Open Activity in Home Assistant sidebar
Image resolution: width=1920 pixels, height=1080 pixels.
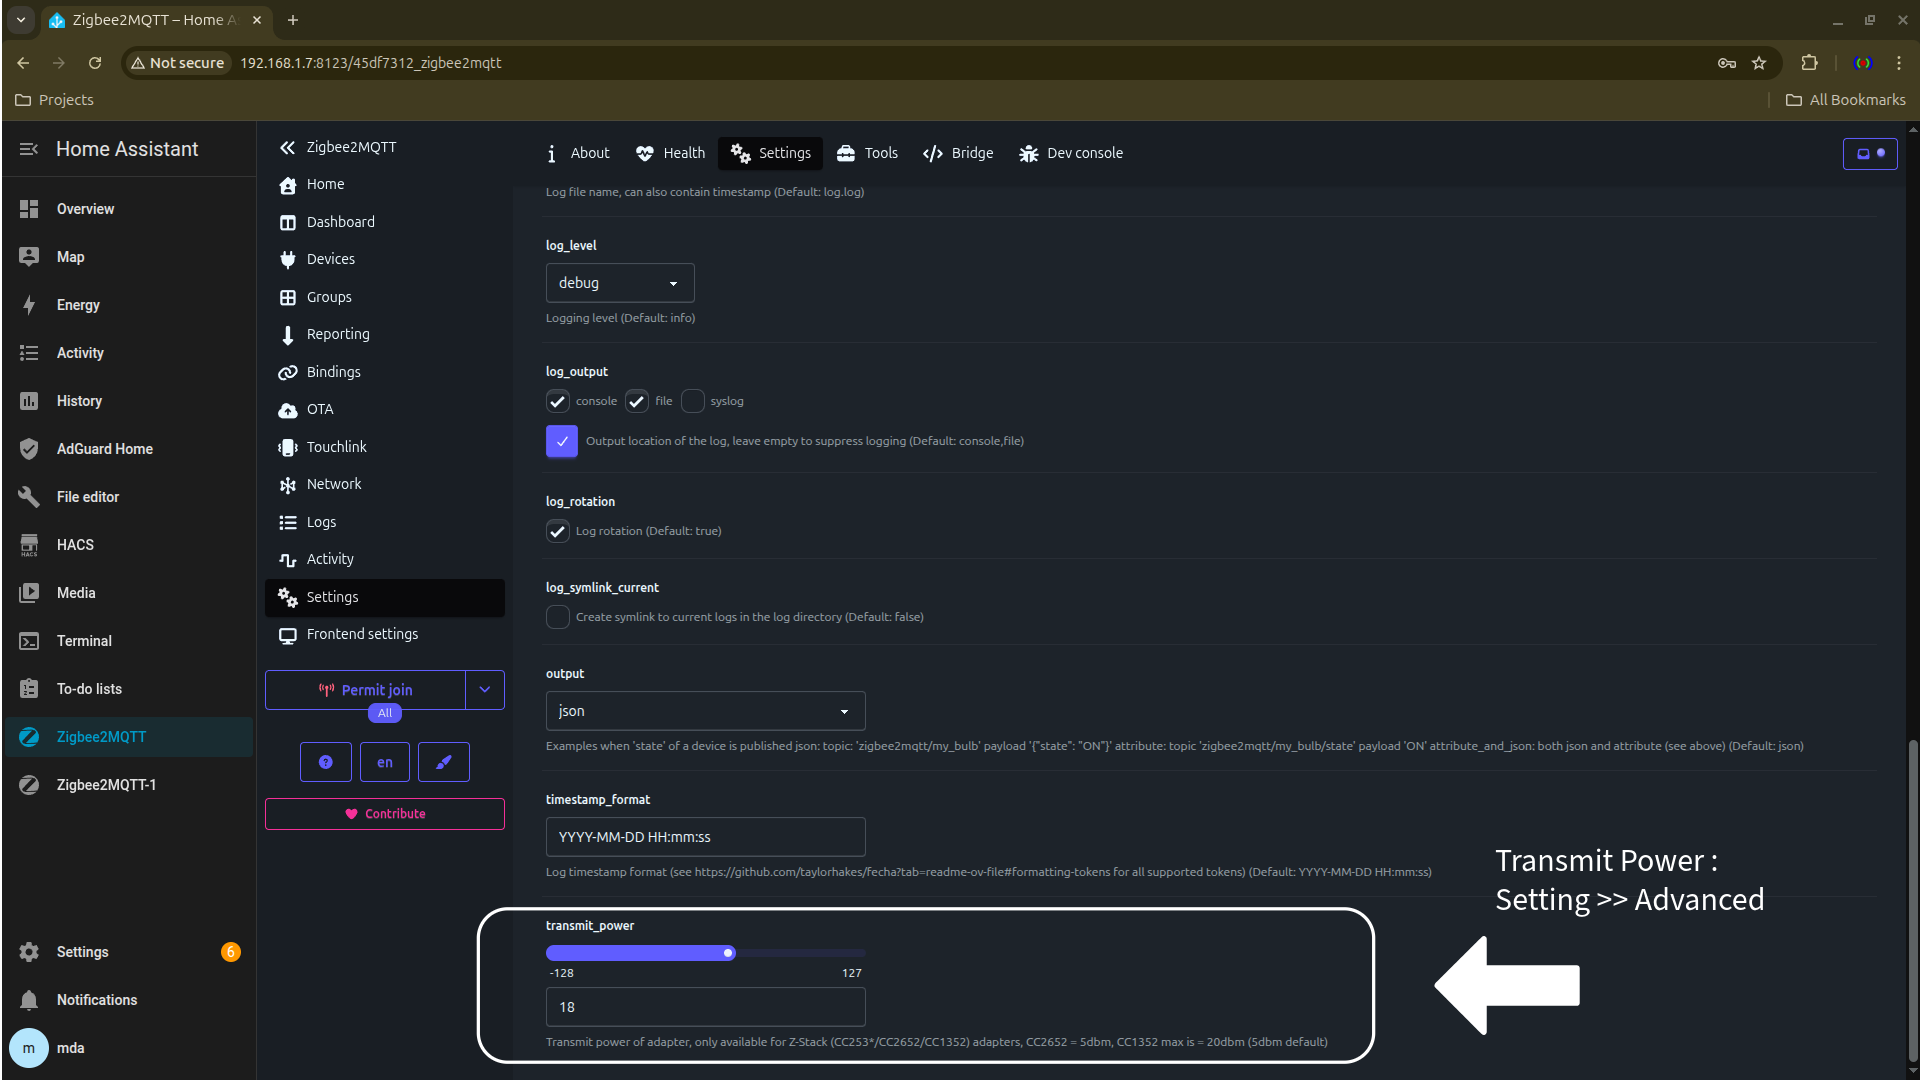click(128, 353)
